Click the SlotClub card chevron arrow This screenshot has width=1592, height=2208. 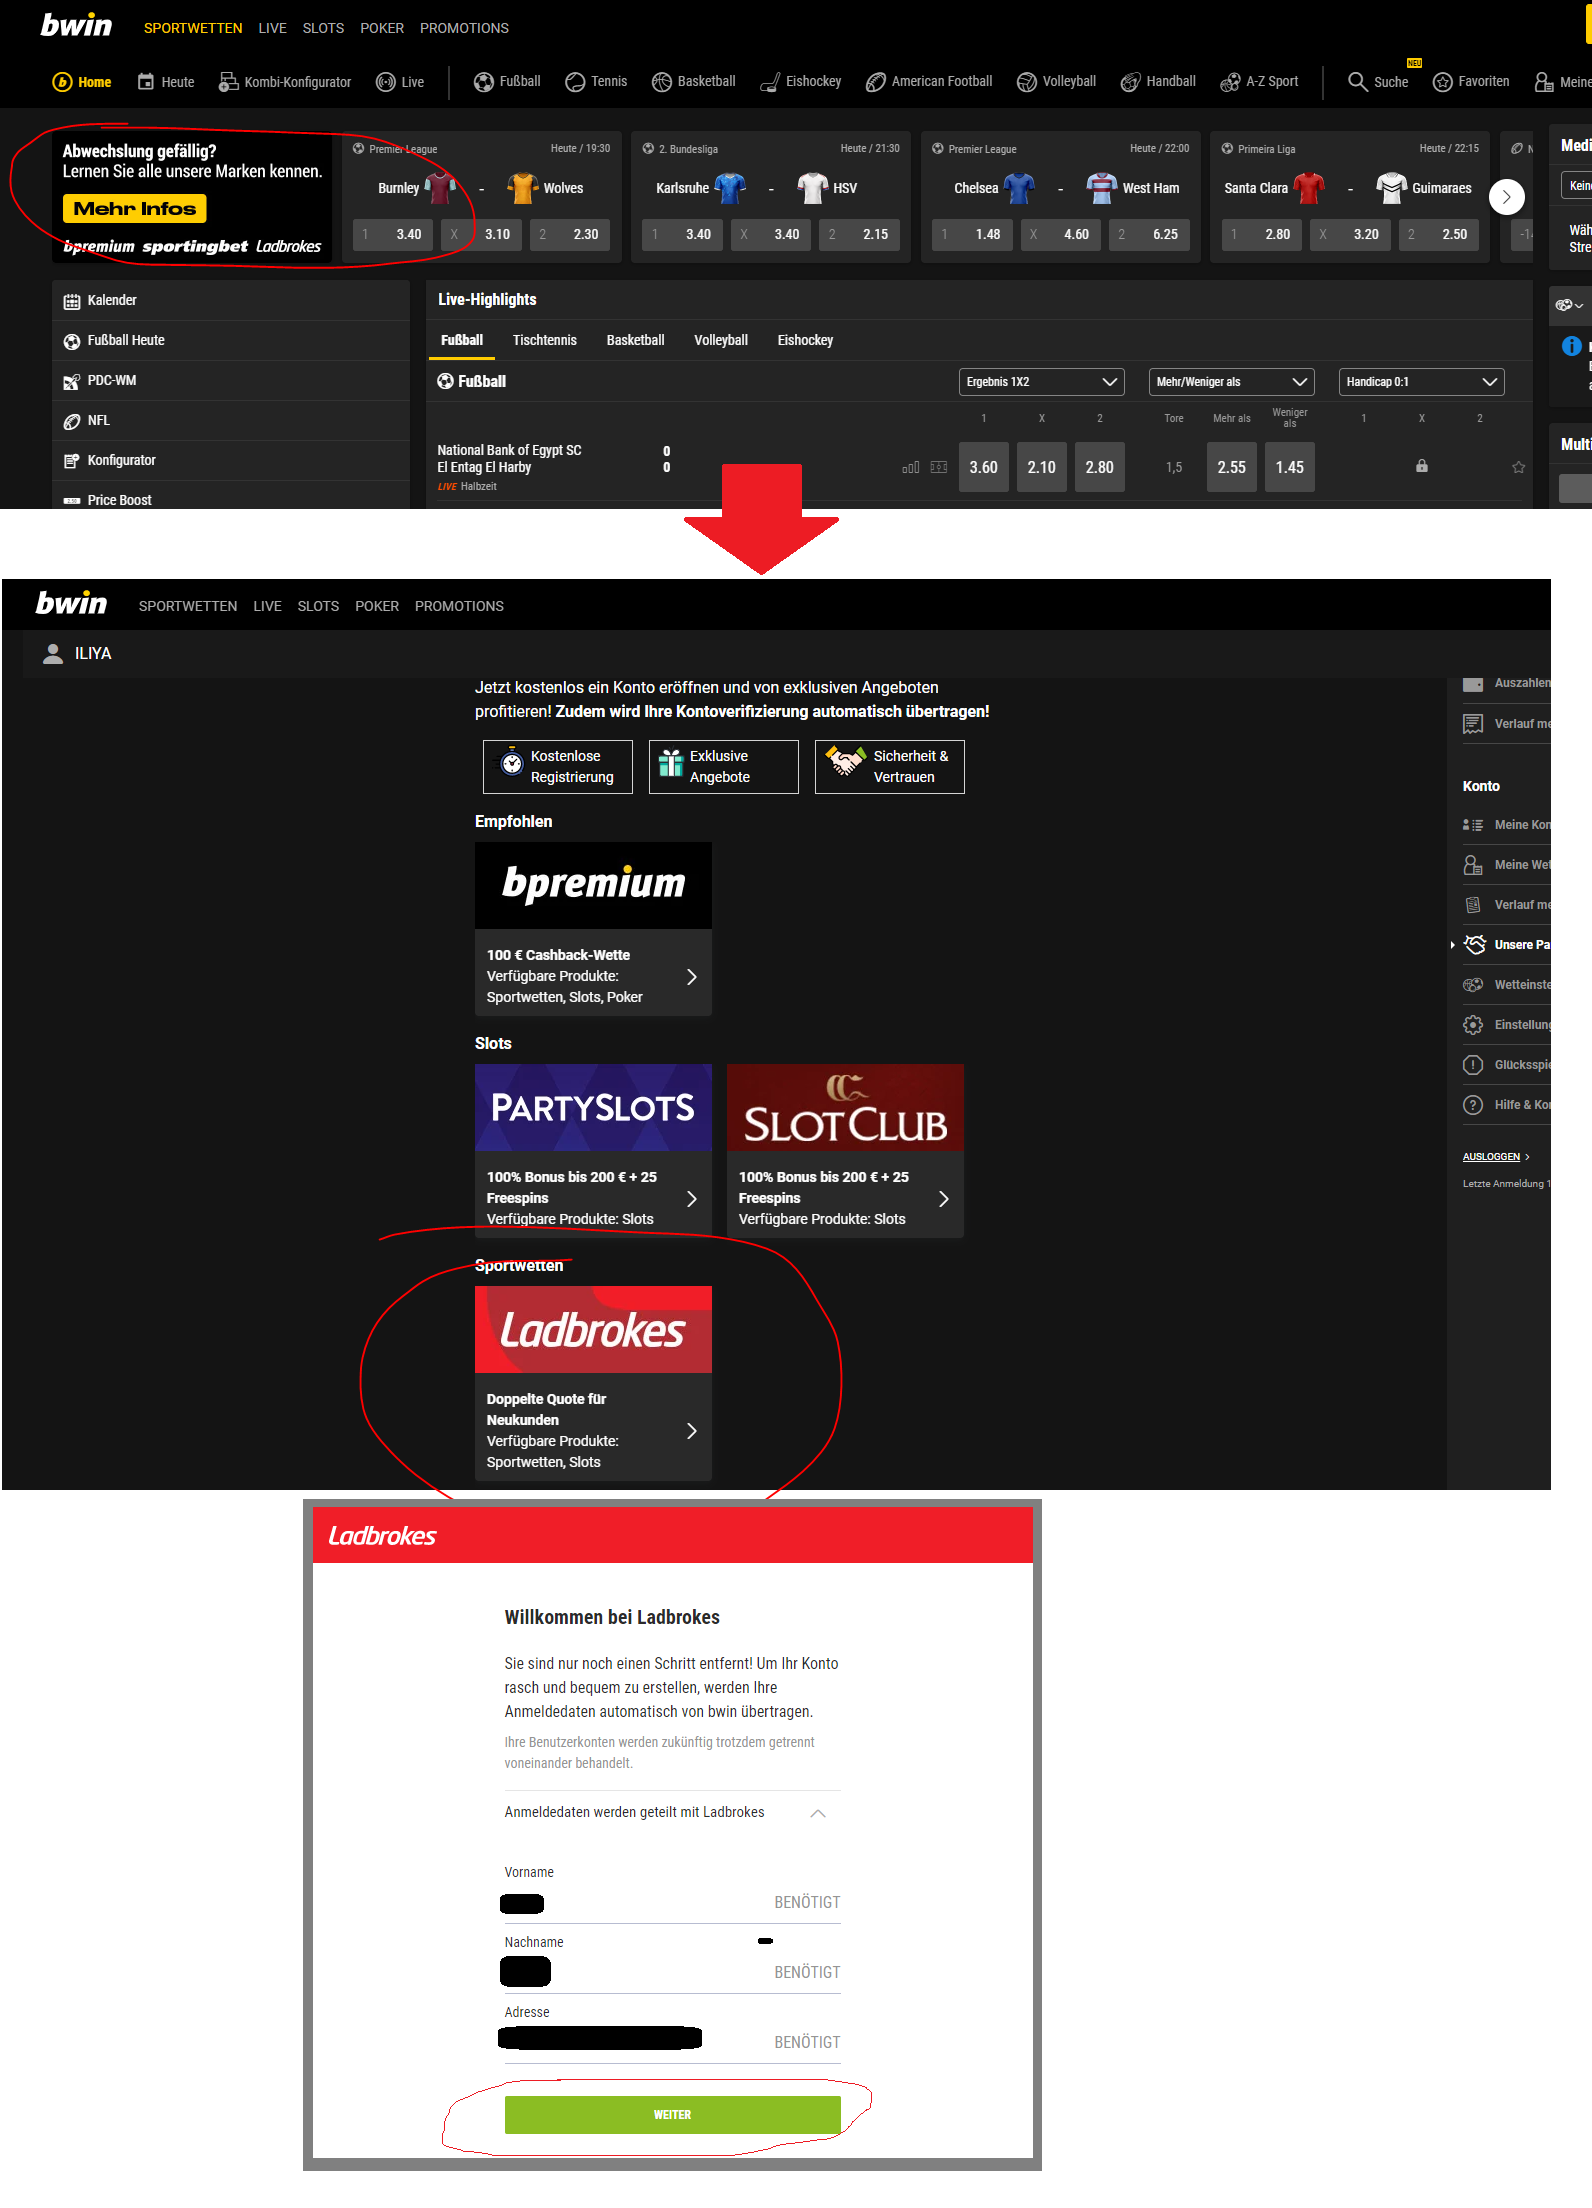coord(943,1199)
